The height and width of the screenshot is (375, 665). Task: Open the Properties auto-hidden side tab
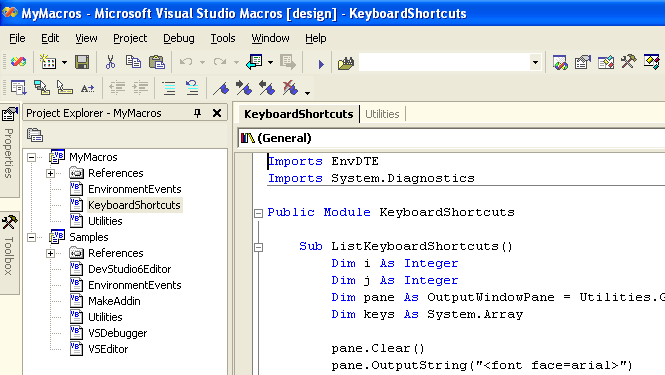point(9,151)
